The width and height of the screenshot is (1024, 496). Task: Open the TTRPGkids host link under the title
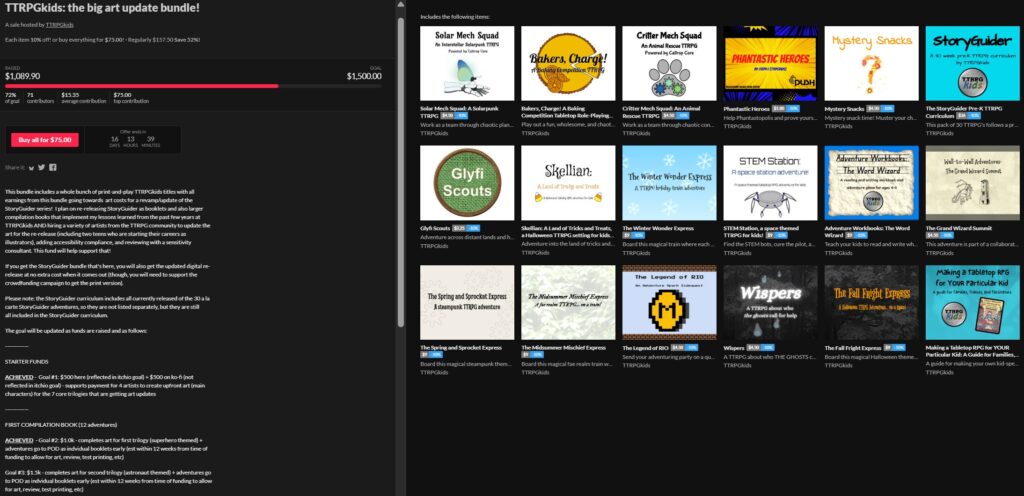(x=59, y=25)
